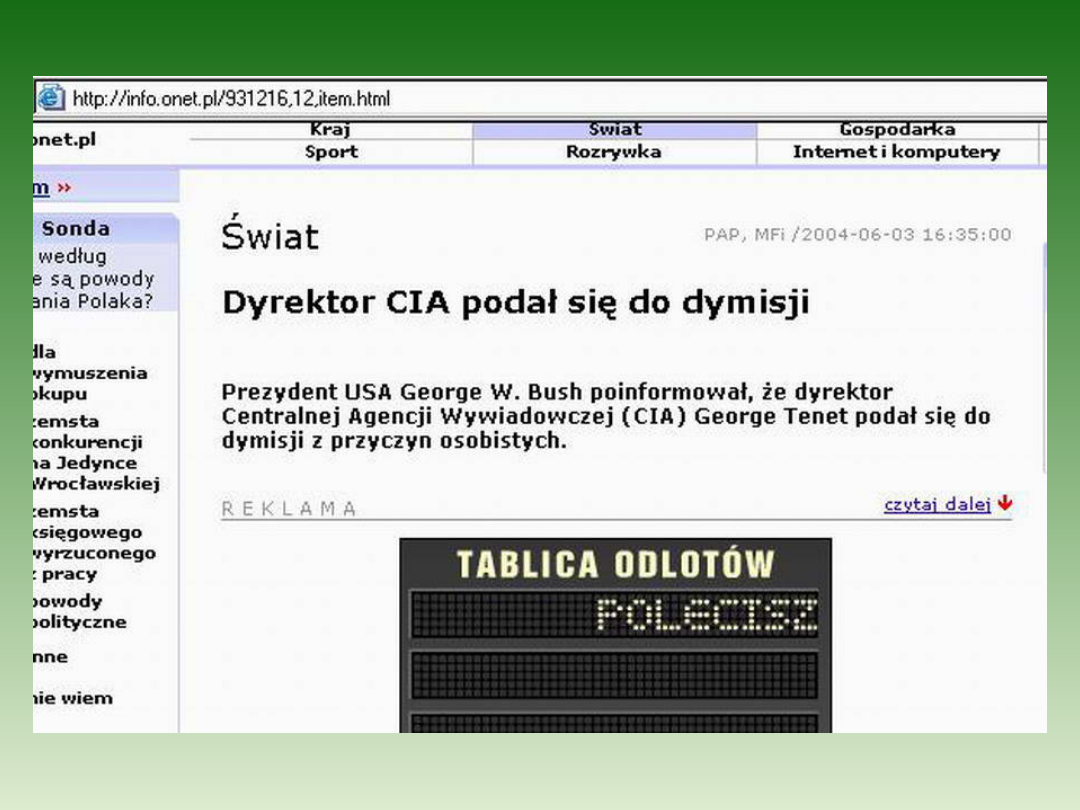Screen dimensions: 1080x810
Task: Click the vertical scrollbar on the right edge
Action: [x=1043, y=400]
